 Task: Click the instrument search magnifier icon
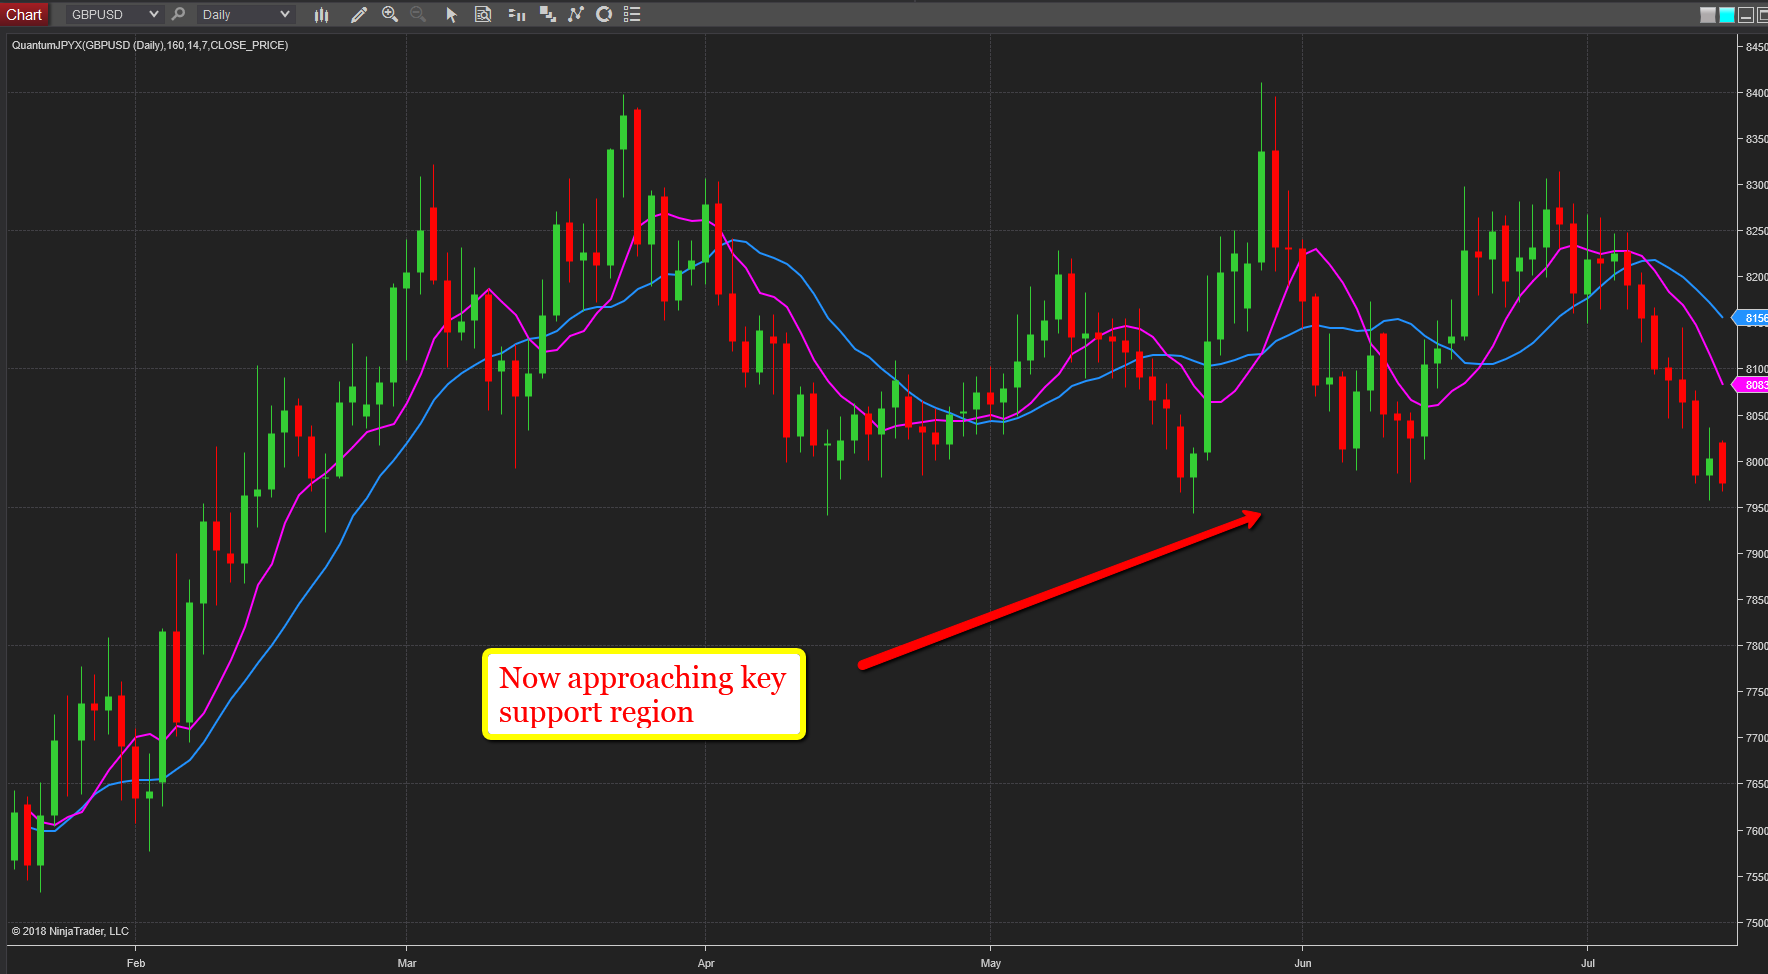pyautogui.click(x=179, y=14)
